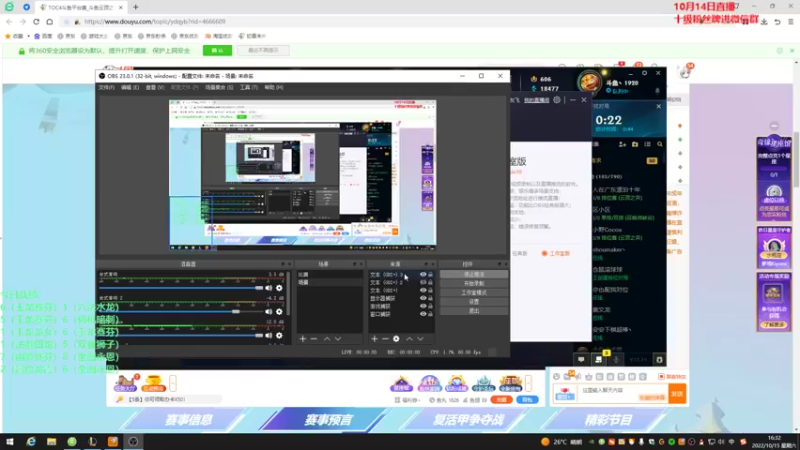The image size is (800, 450).
Task: Click the start recording button in Controls
Action: pyautogui.click(x=473, y=284)
